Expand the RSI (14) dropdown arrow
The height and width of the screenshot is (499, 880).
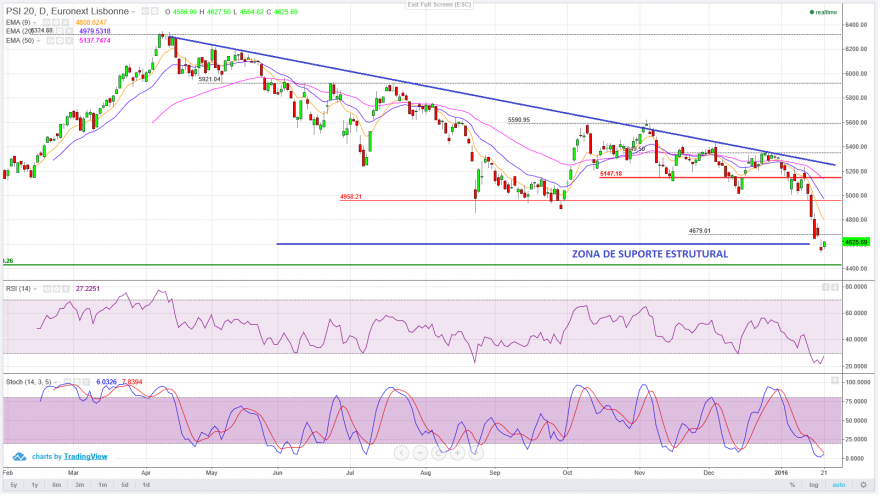tap(35, 289)
